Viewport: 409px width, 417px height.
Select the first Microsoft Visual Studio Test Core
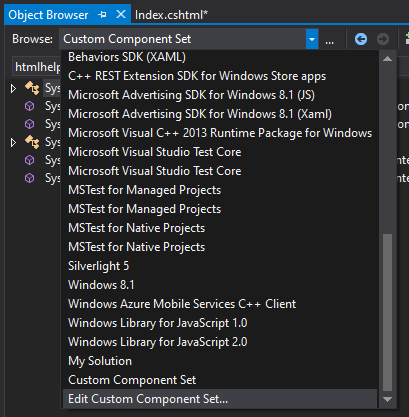tap(220, 152)
